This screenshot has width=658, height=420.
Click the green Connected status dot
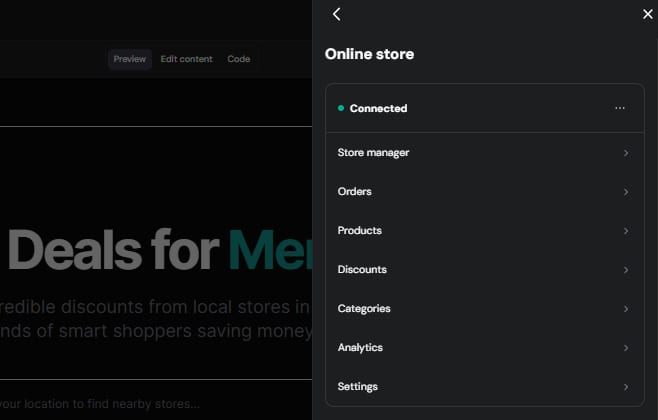[x=341, y=108]
